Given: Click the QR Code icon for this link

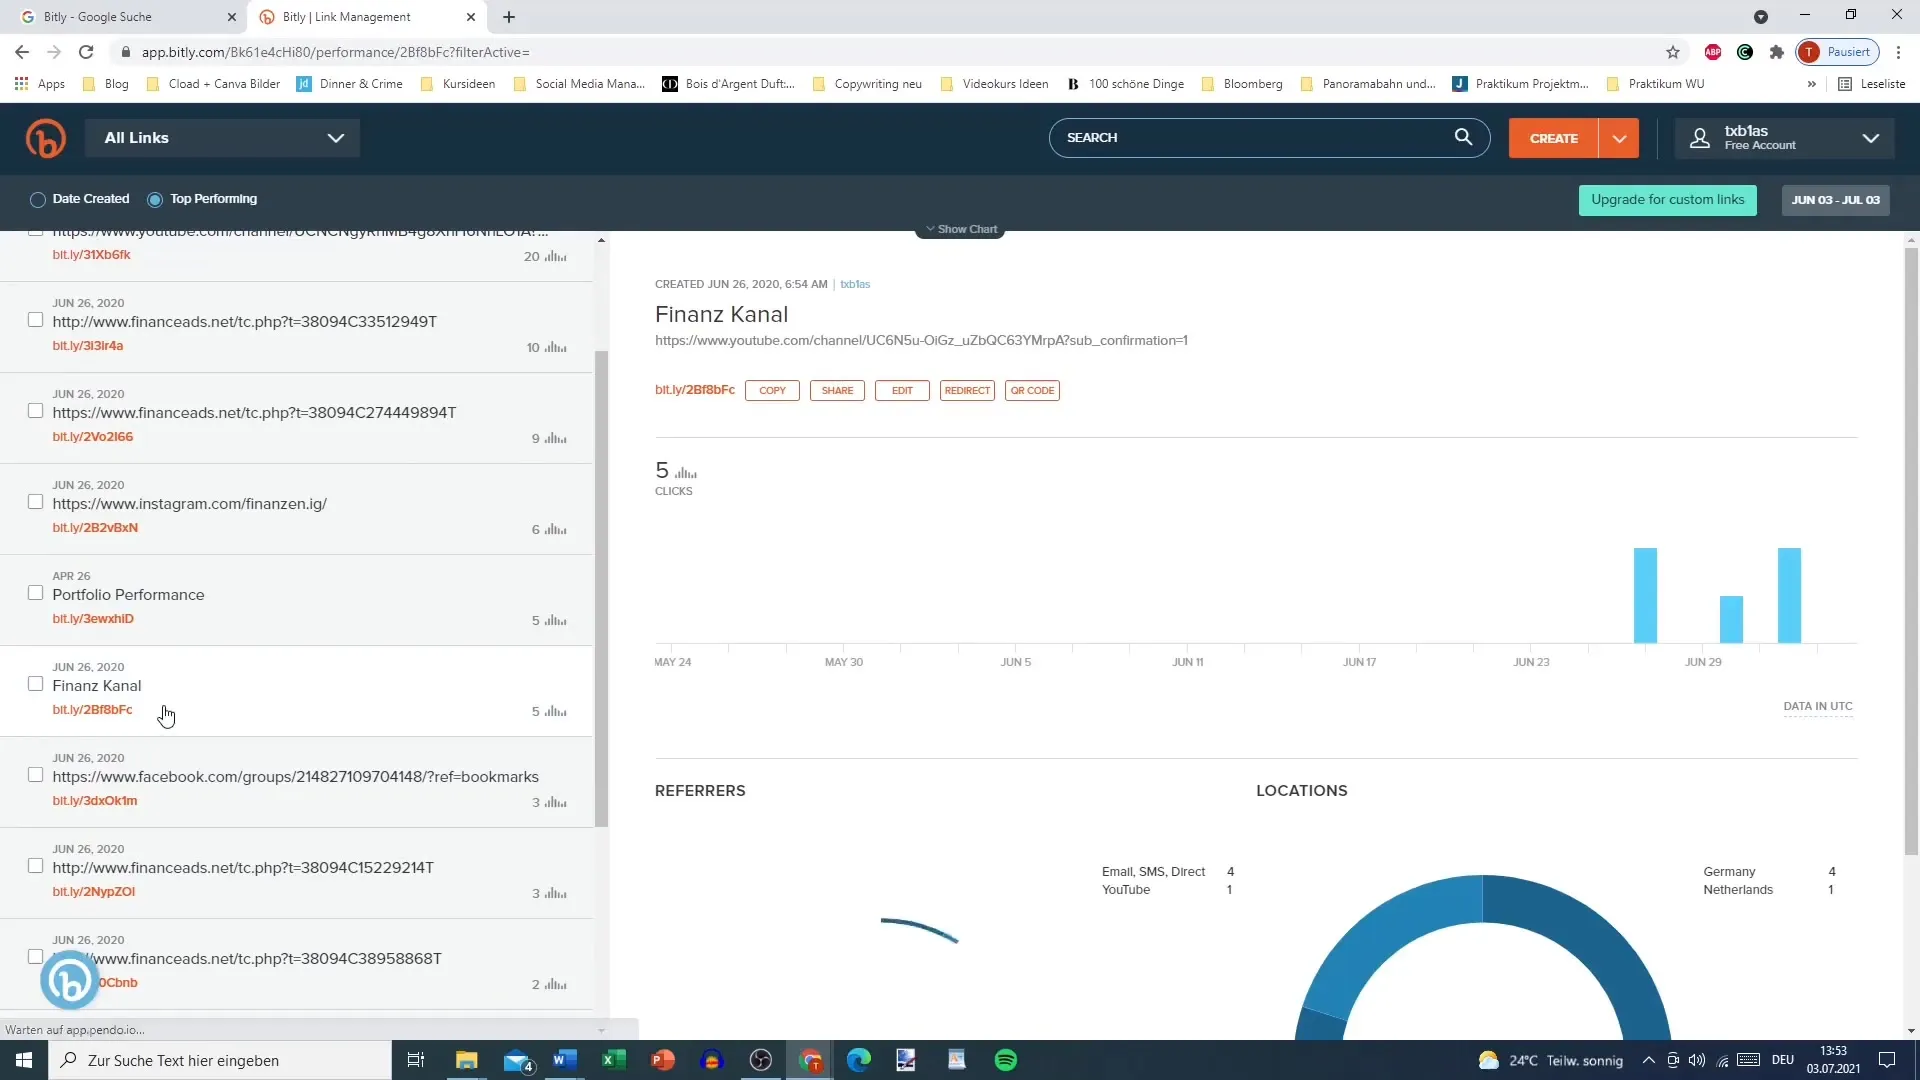Looking at the screenshot, I should [1033, 389].
